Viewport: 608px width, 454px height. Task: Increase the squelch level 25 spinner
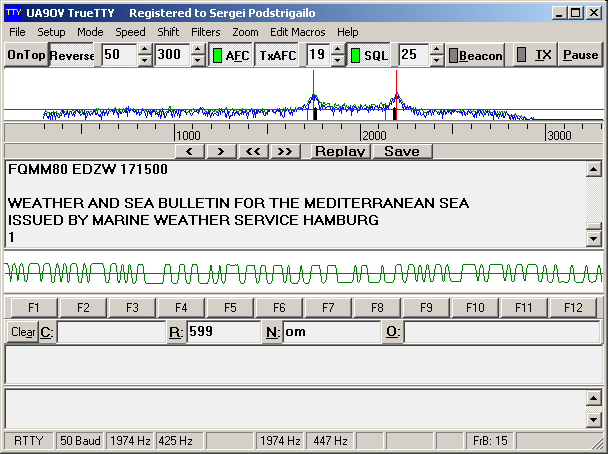point(436,50)
